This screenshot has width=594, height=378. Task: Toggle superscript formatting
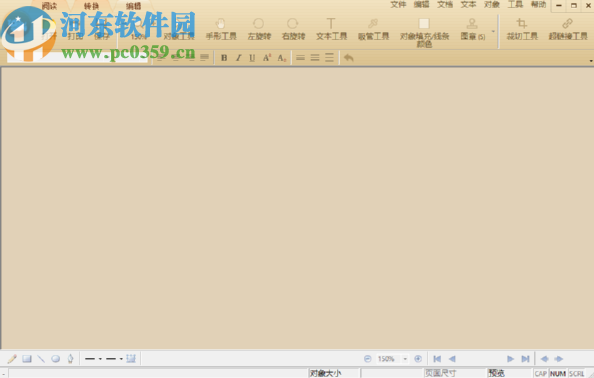(x=267, y=58)
